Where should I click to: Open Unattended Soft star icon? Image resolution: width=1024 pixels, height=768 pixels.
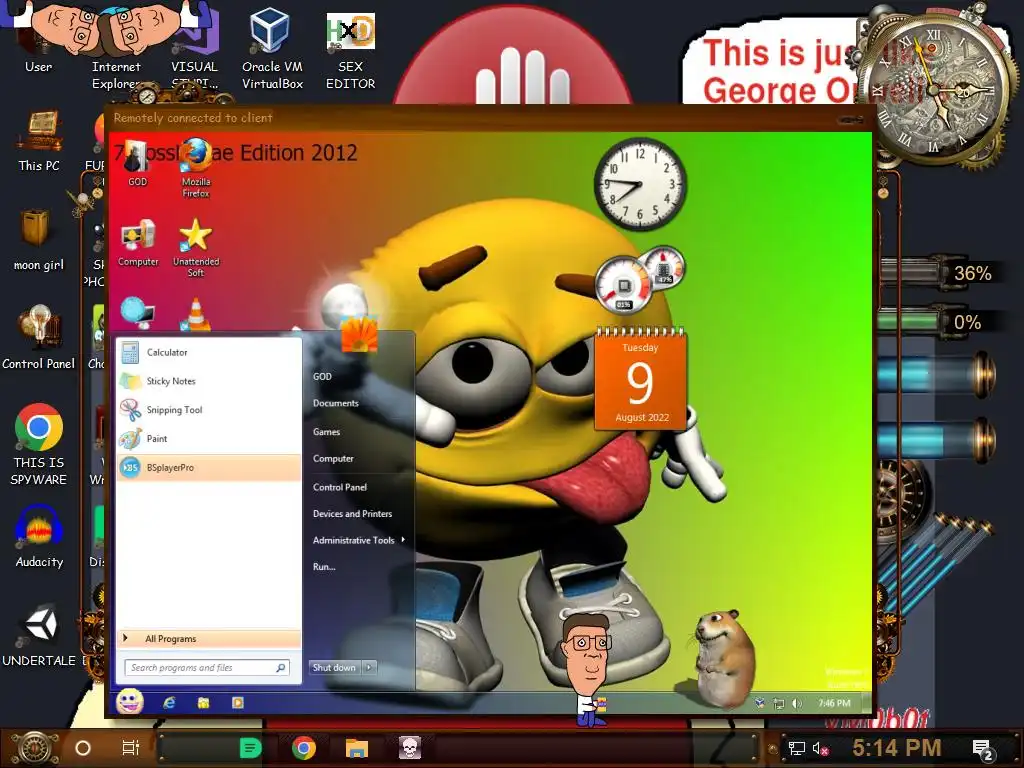[x=196, y=248]
